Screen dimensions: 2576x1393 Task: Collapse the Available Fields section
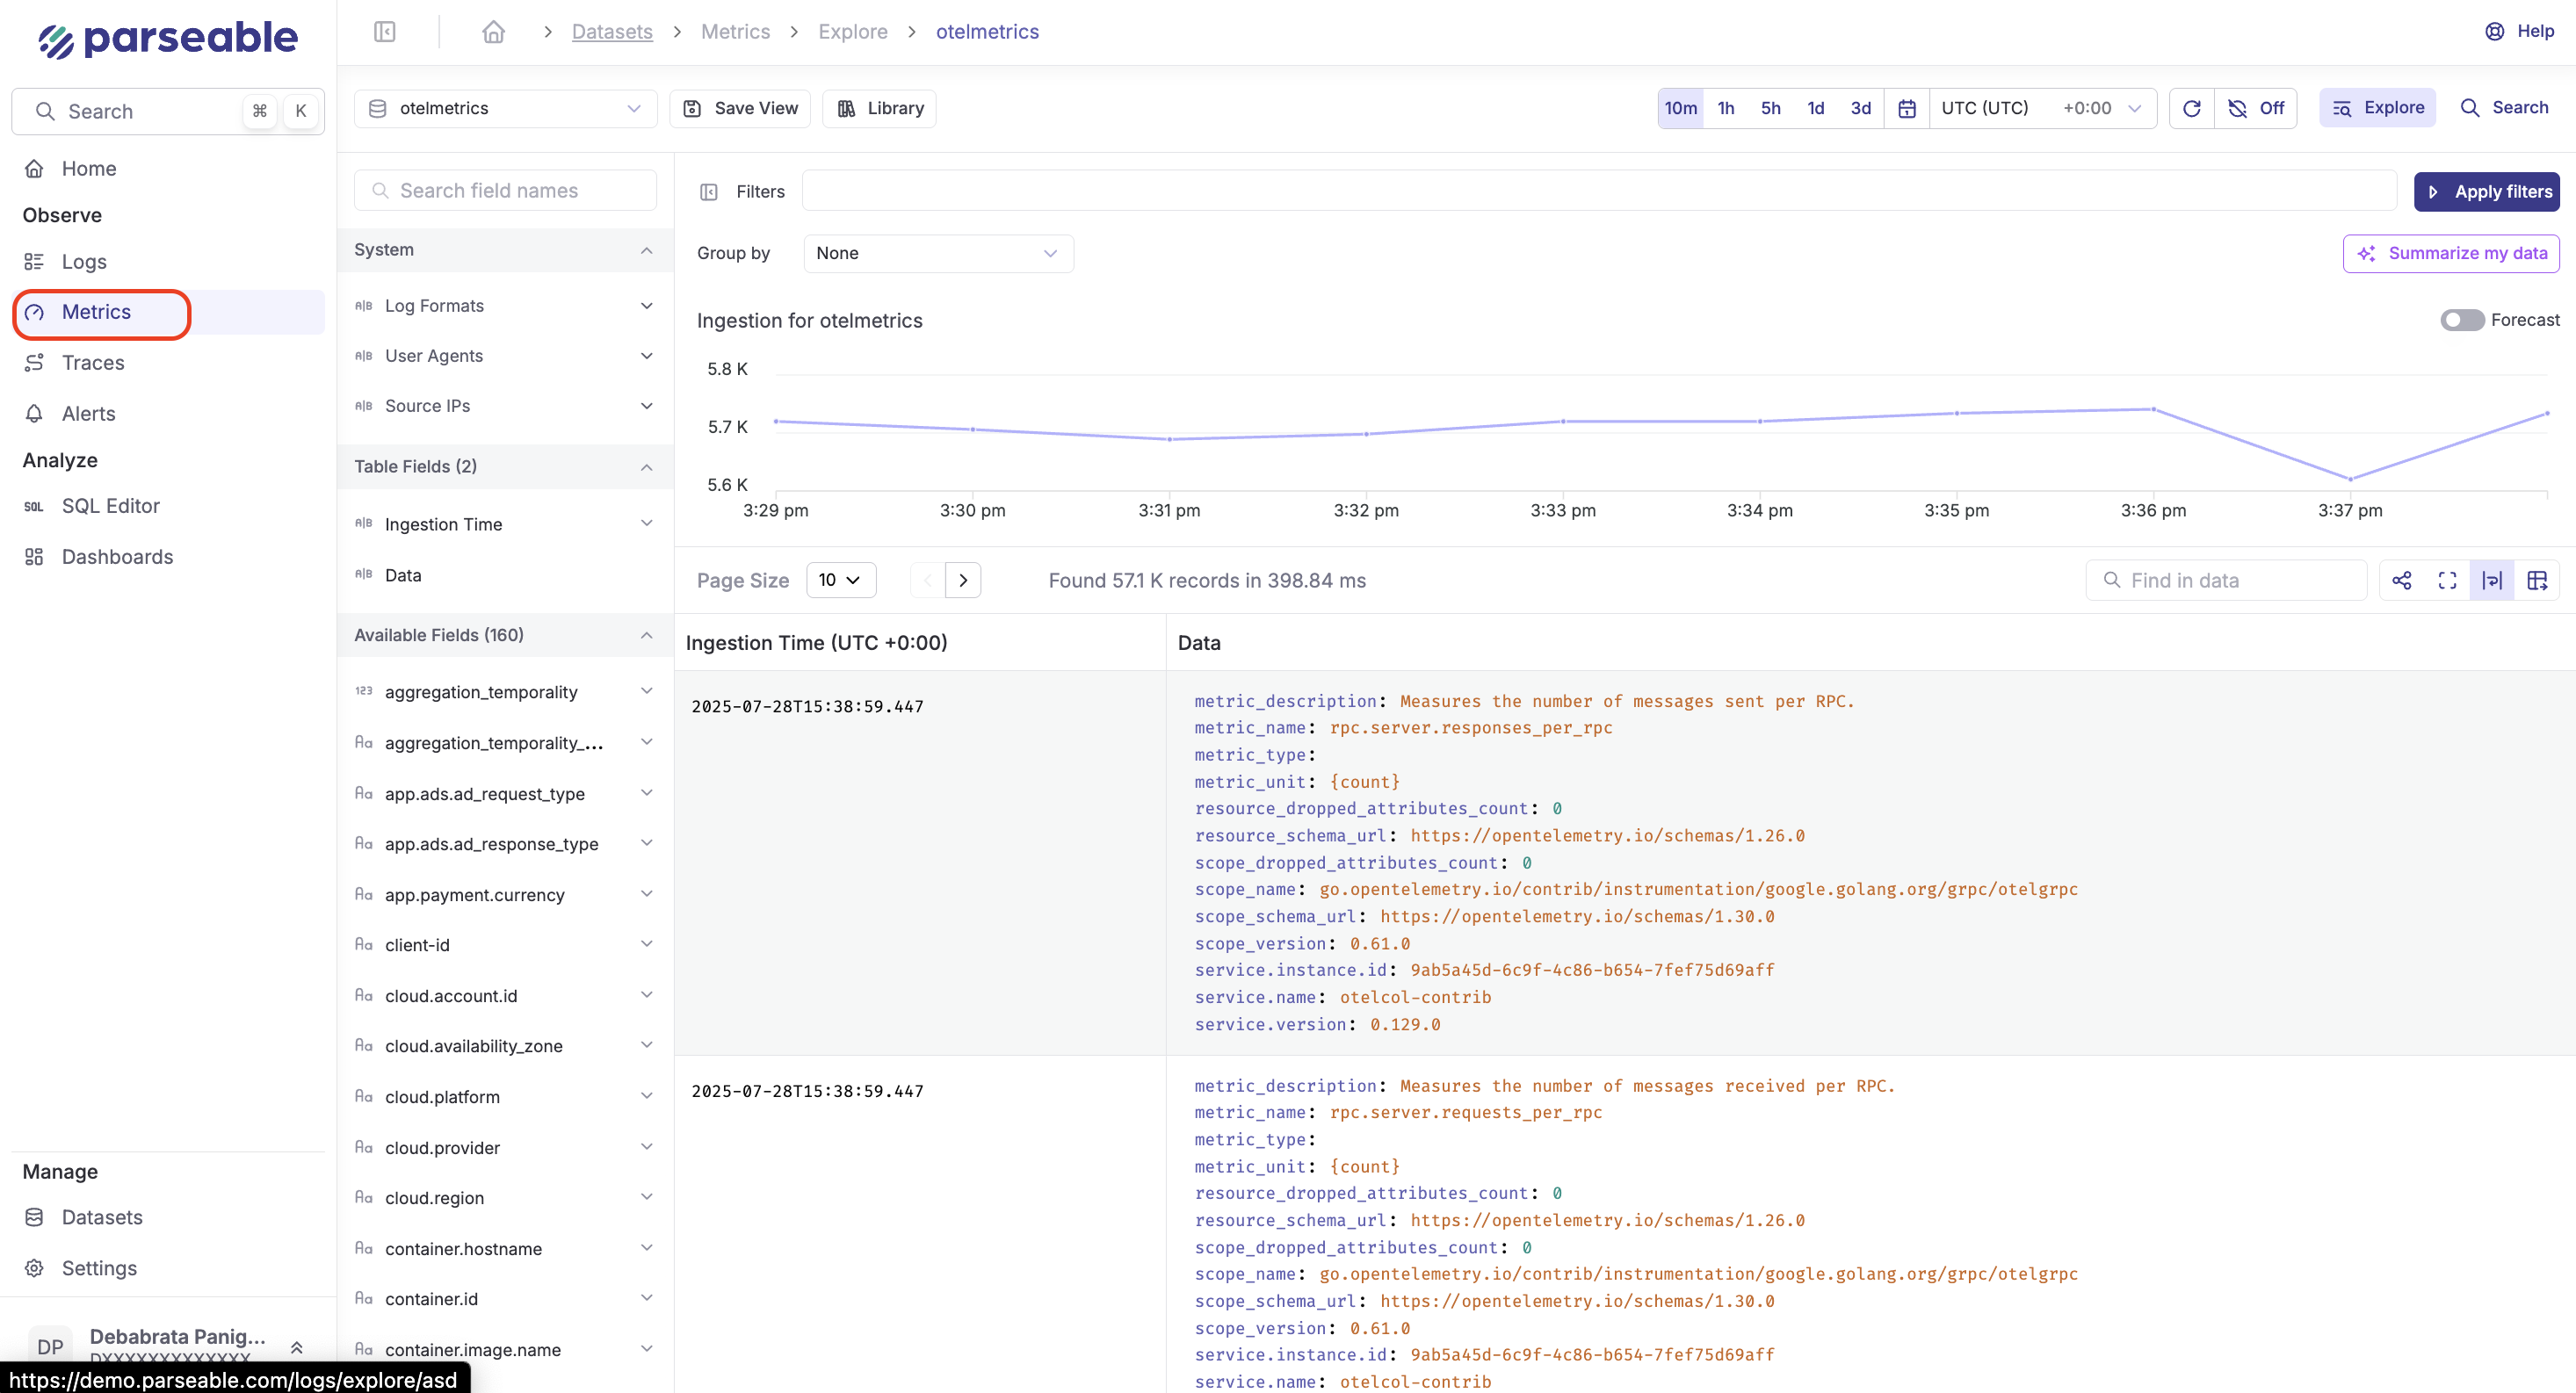646,635
